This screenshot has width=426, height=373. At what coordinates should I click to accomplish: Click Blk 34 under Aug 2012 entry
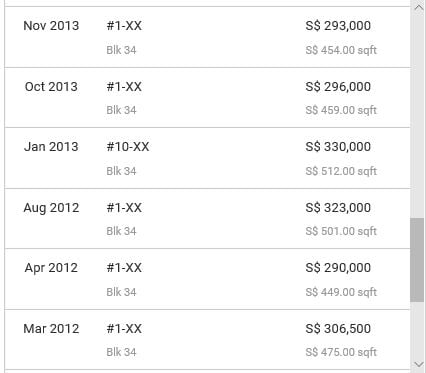pyautogui.click(x=121, y=231)
